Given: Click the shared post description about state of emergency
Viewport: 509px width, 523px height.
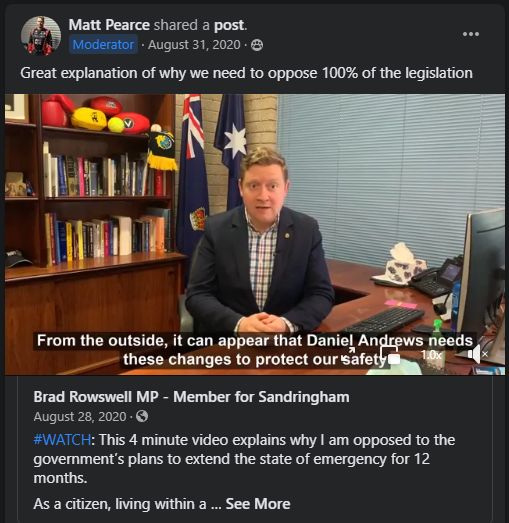Looking at the screenshot, I should [244, 459].
